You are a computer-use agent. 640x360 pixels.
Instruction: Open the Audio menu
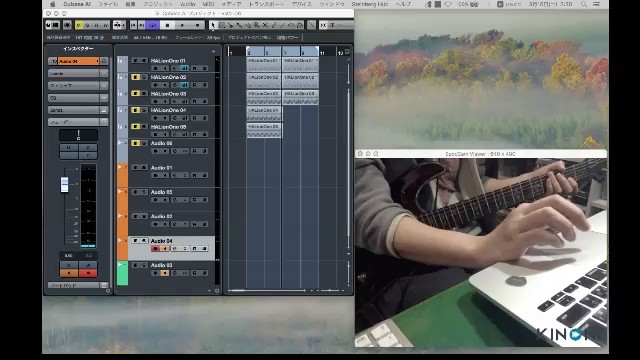tap(187, 4)
